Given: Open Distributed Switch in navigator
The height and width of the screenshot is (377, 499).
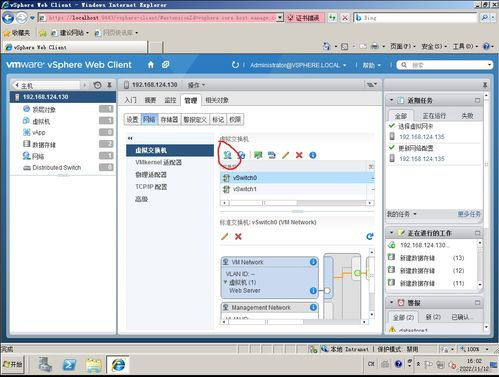Looking at the screenshot, I should coord(57,167).
